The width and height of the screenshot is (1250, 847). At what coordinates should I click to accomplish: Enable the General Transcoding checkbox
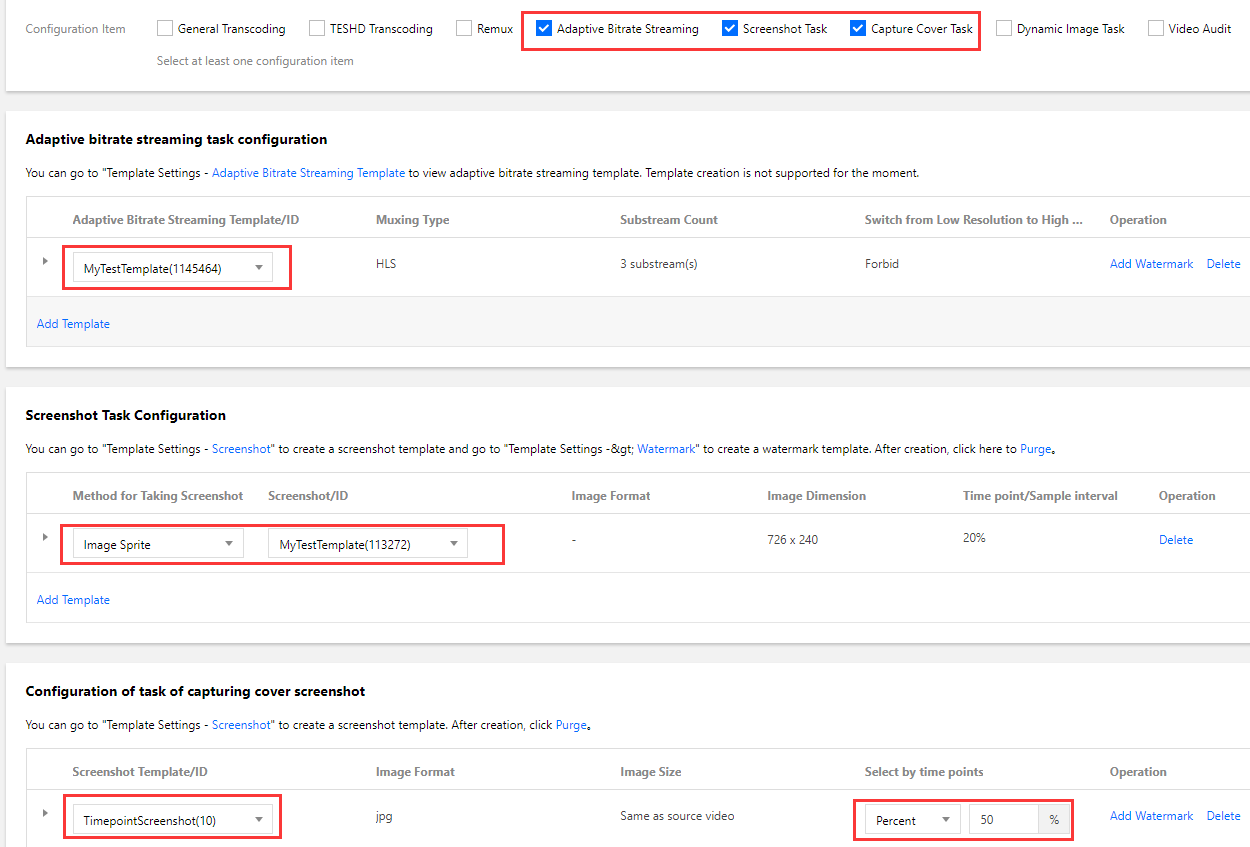click(166, 29)
